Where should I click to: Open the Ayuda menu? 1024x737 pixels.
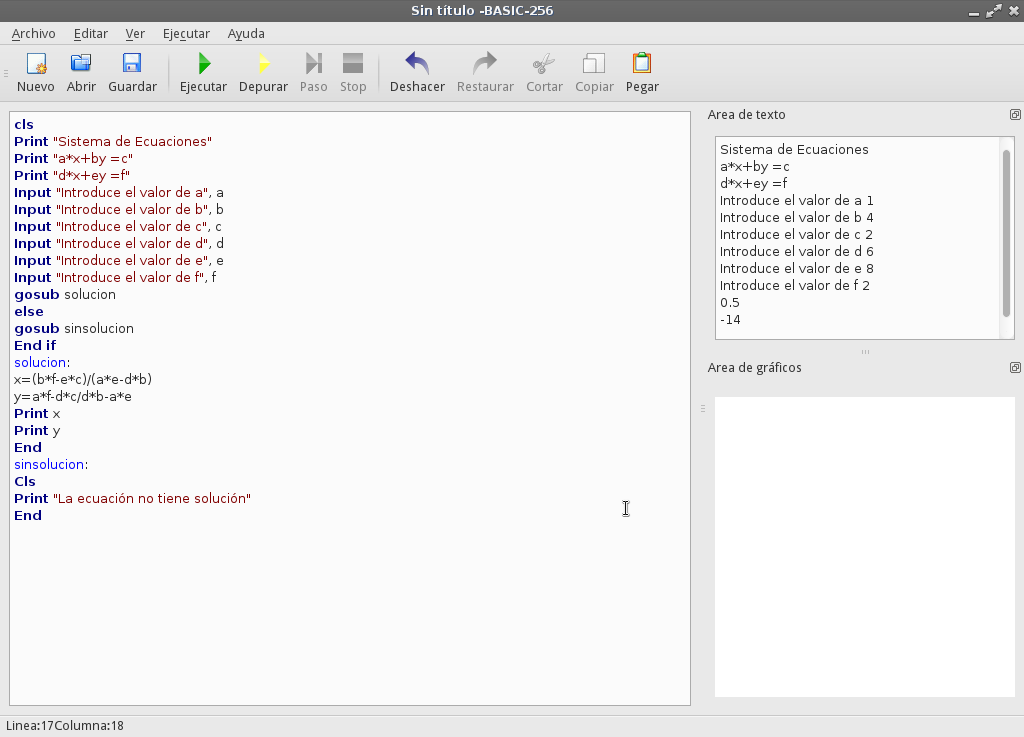point(246,33)
